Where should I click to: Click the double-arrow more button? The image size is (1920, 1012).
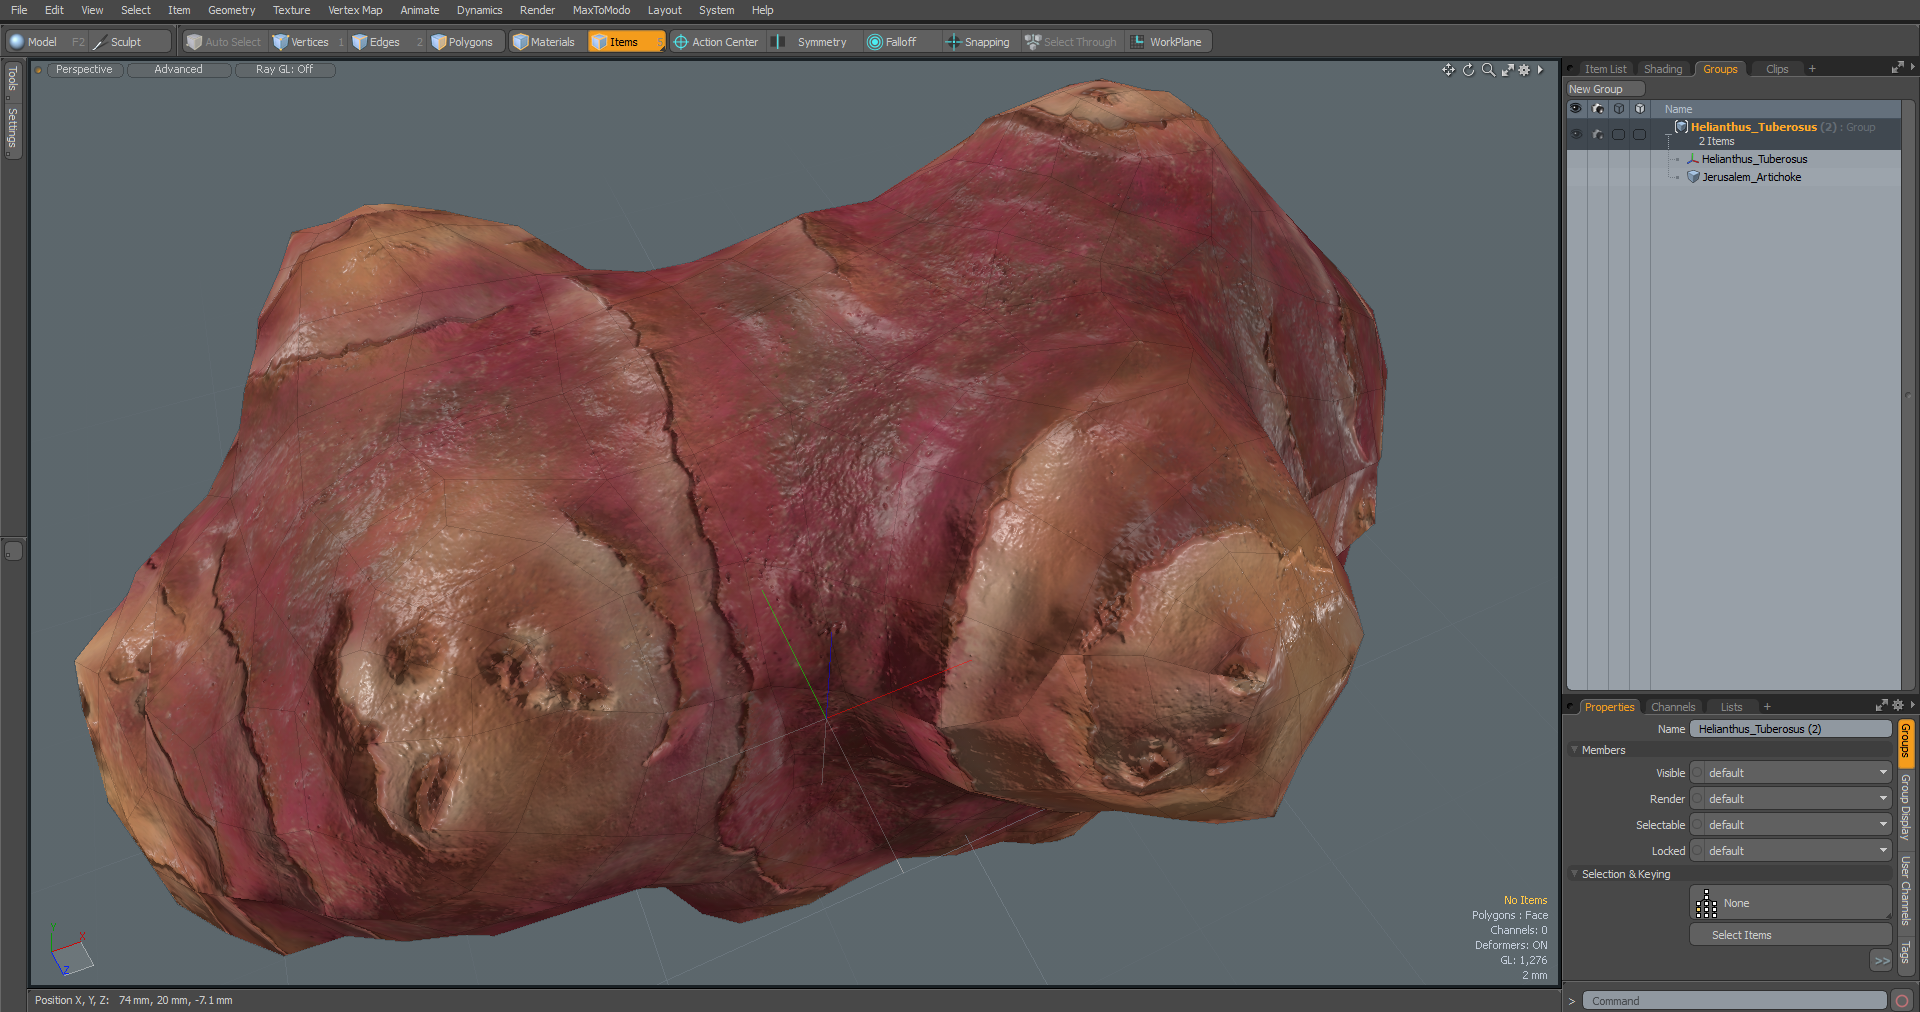(1881, 960)
